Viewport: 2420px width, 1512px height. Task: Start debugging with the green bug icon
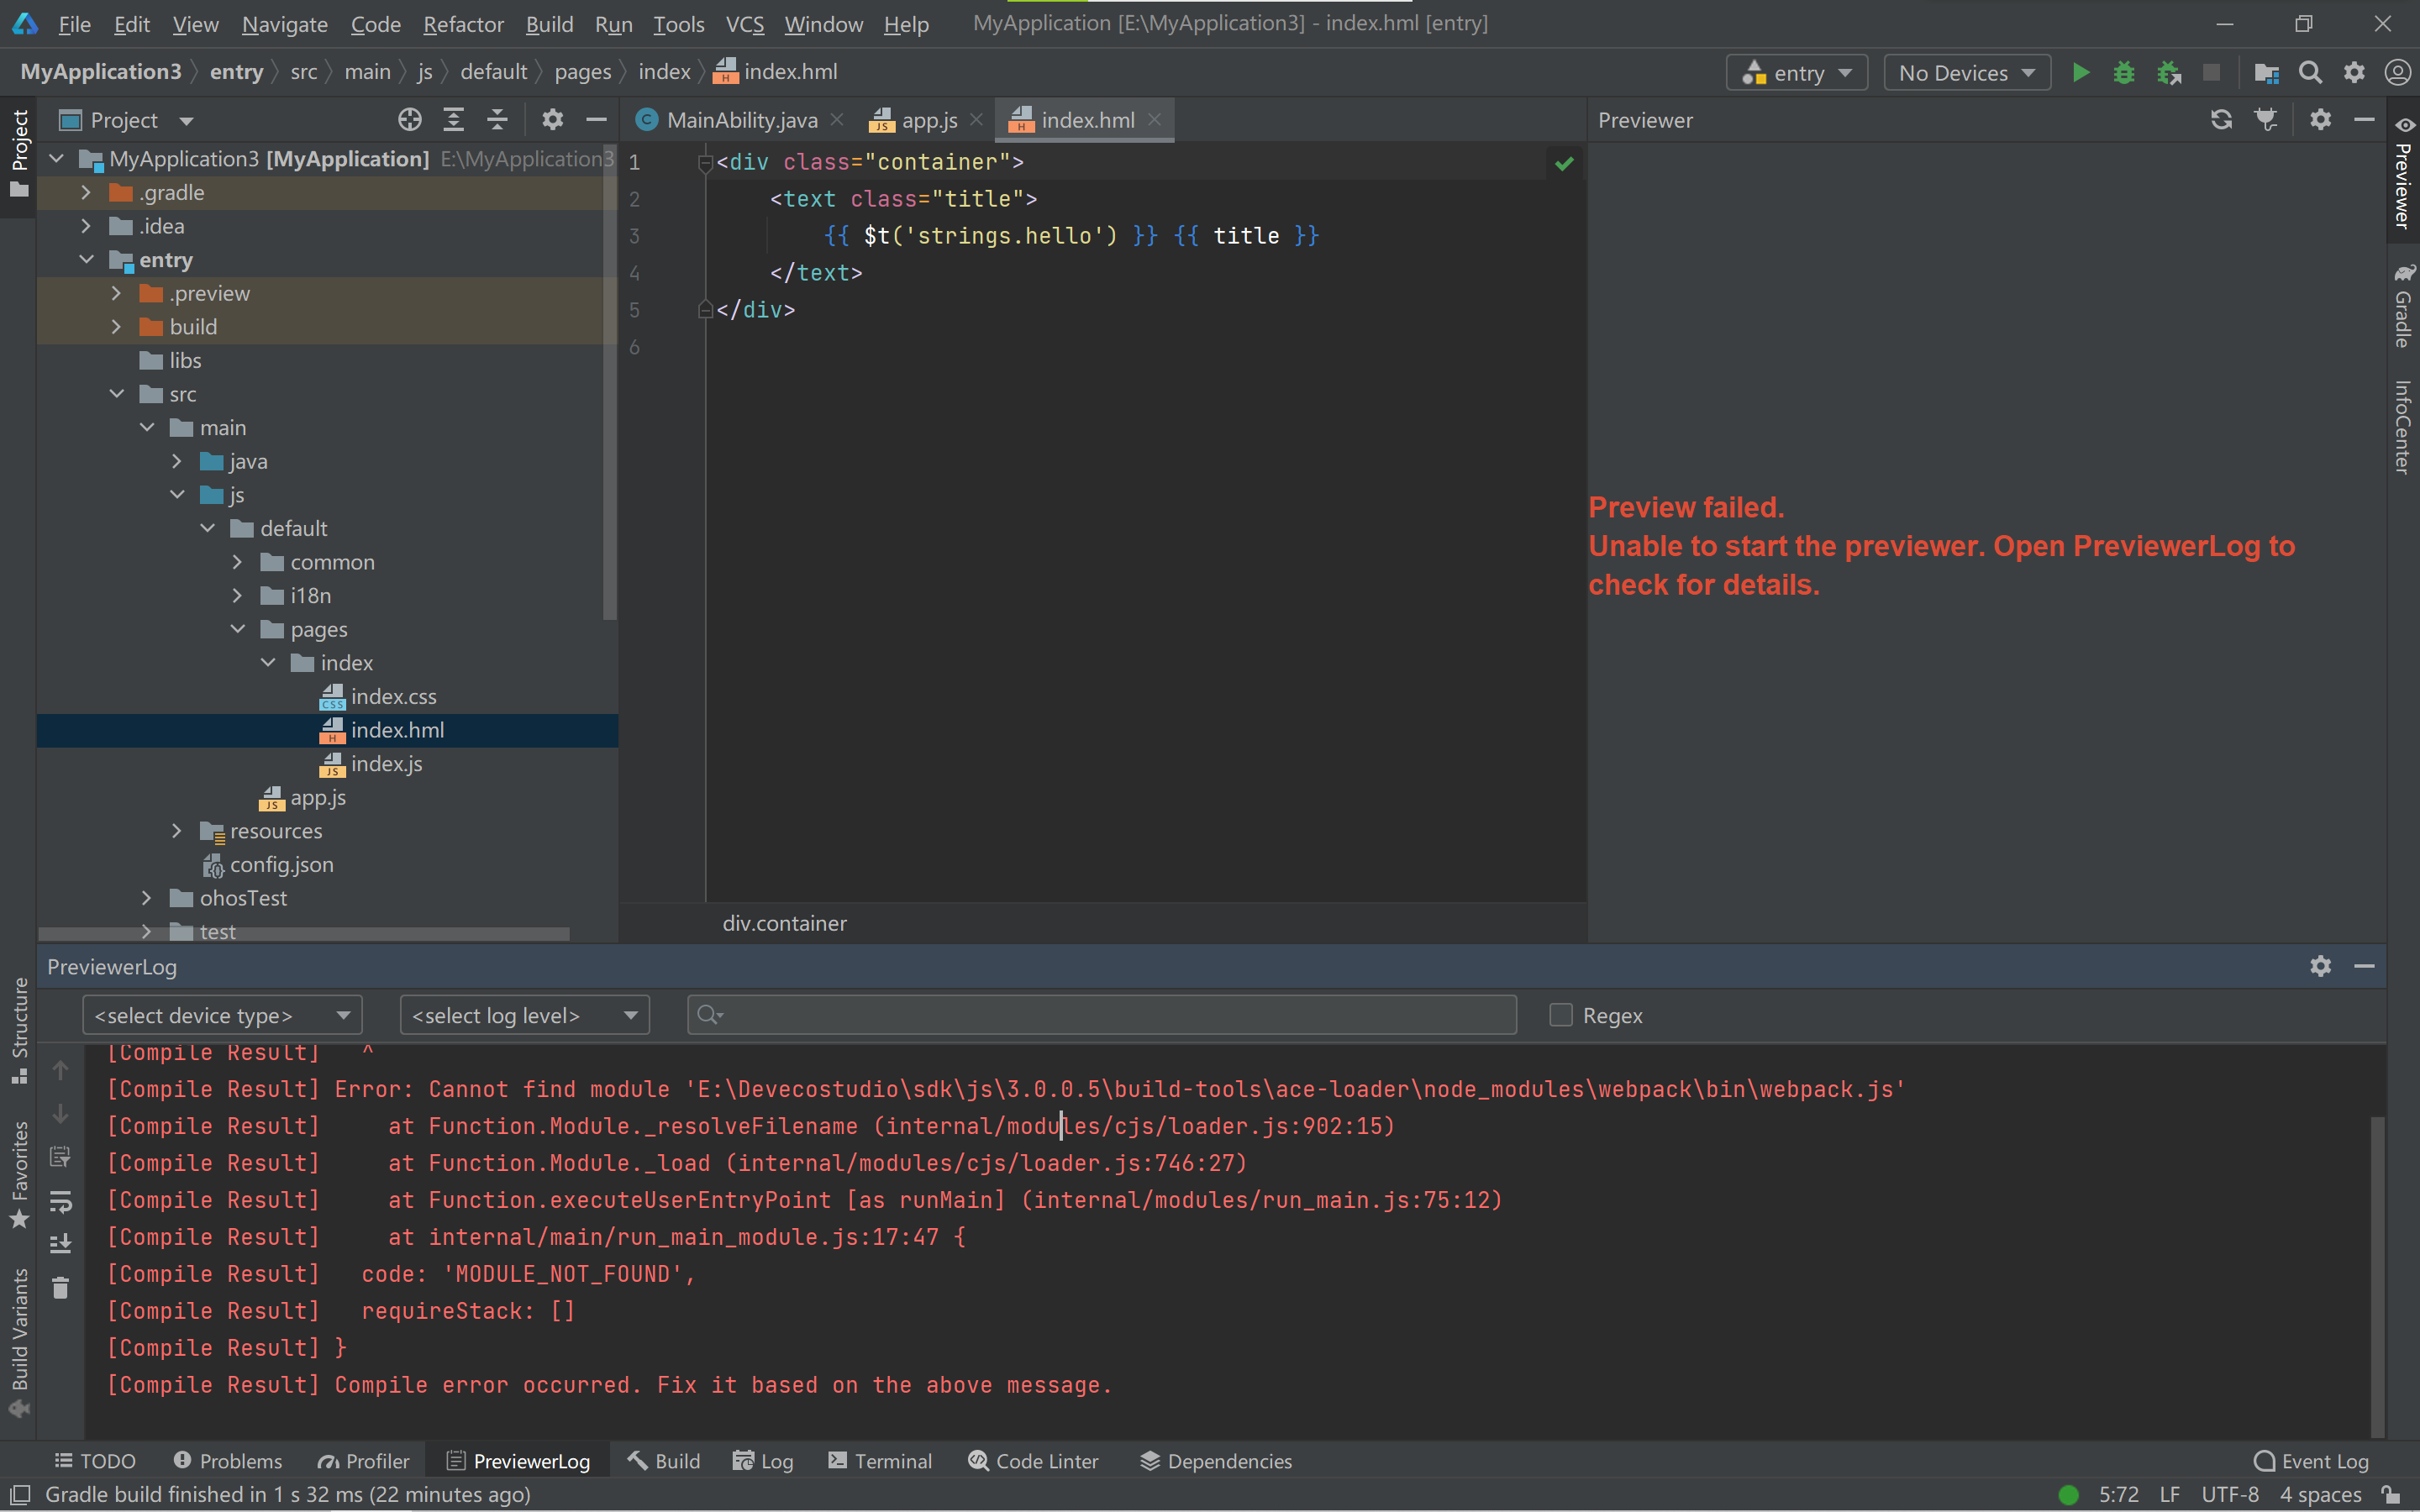[x=2123, y=72]
